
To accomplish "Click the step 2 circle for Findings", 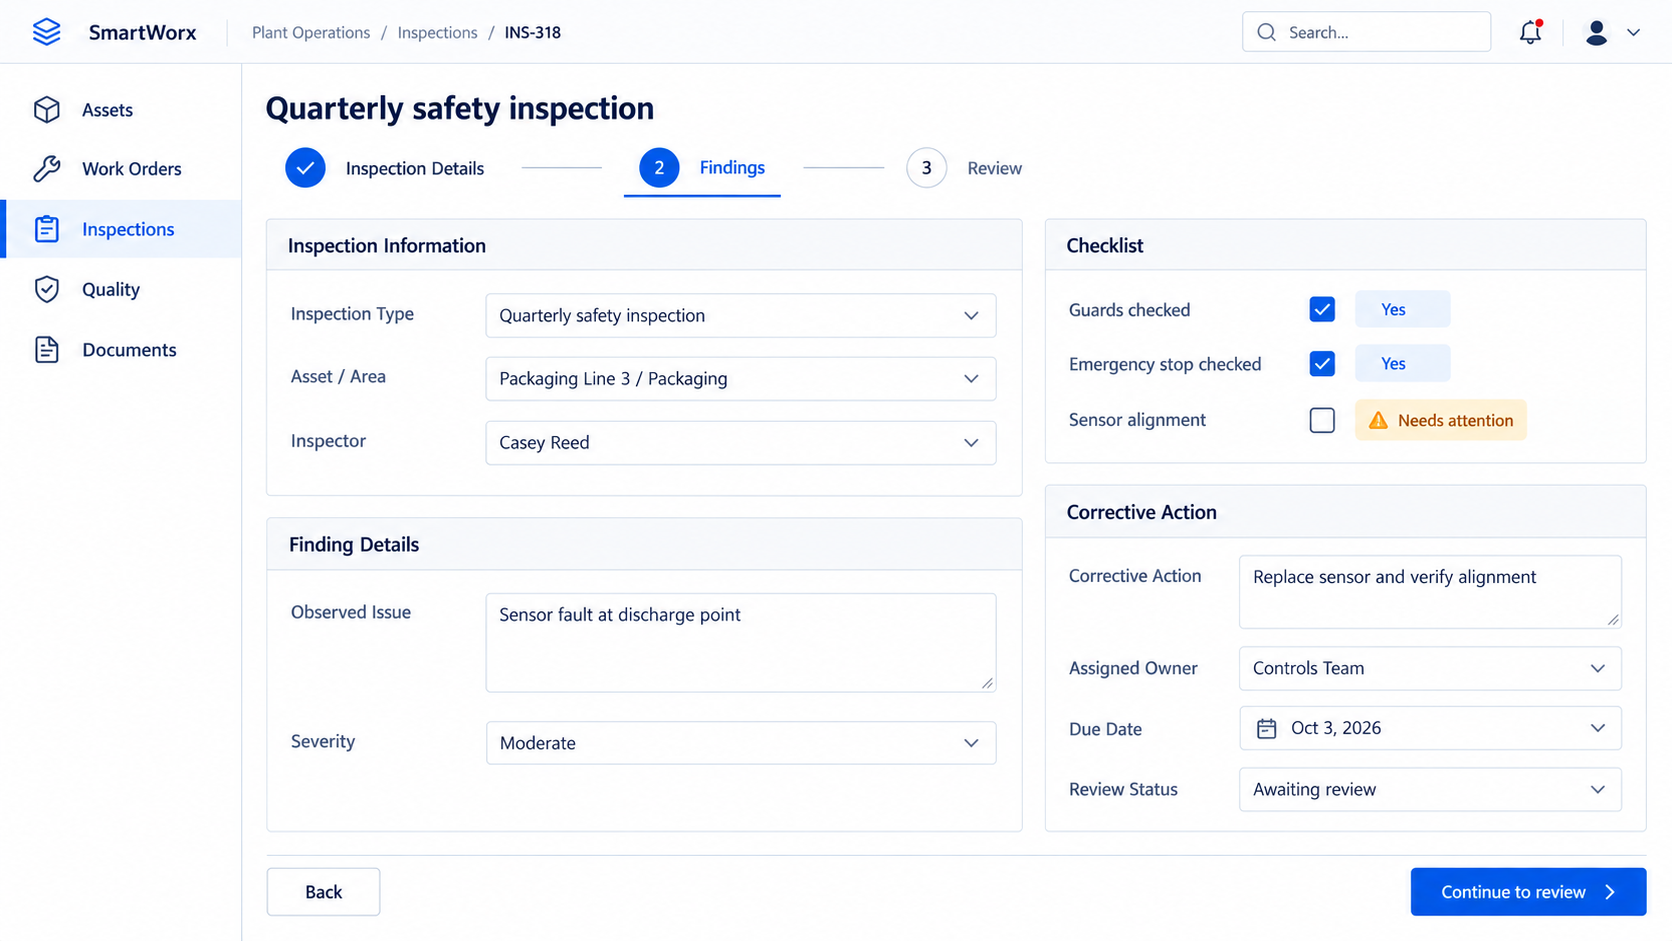I will pos(659,168).
